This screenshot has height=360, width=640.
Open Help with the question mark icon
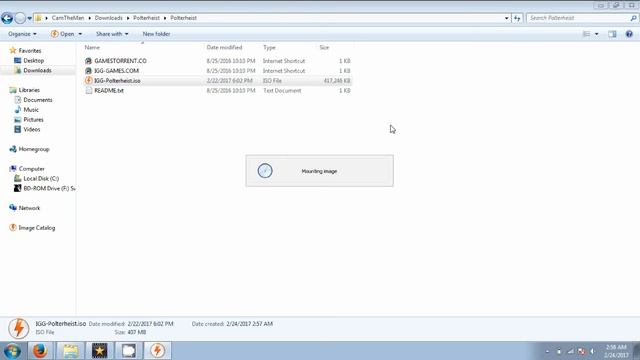coord(629,34)
